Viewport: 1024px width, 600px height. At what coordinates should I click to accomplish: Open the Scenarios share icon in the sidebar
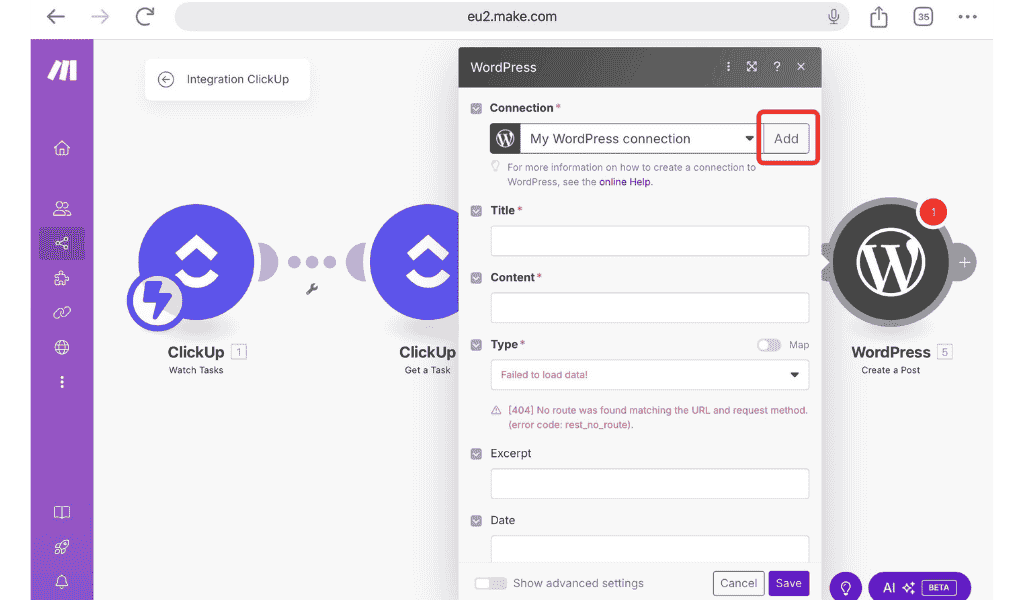click(x=61, y=244)
